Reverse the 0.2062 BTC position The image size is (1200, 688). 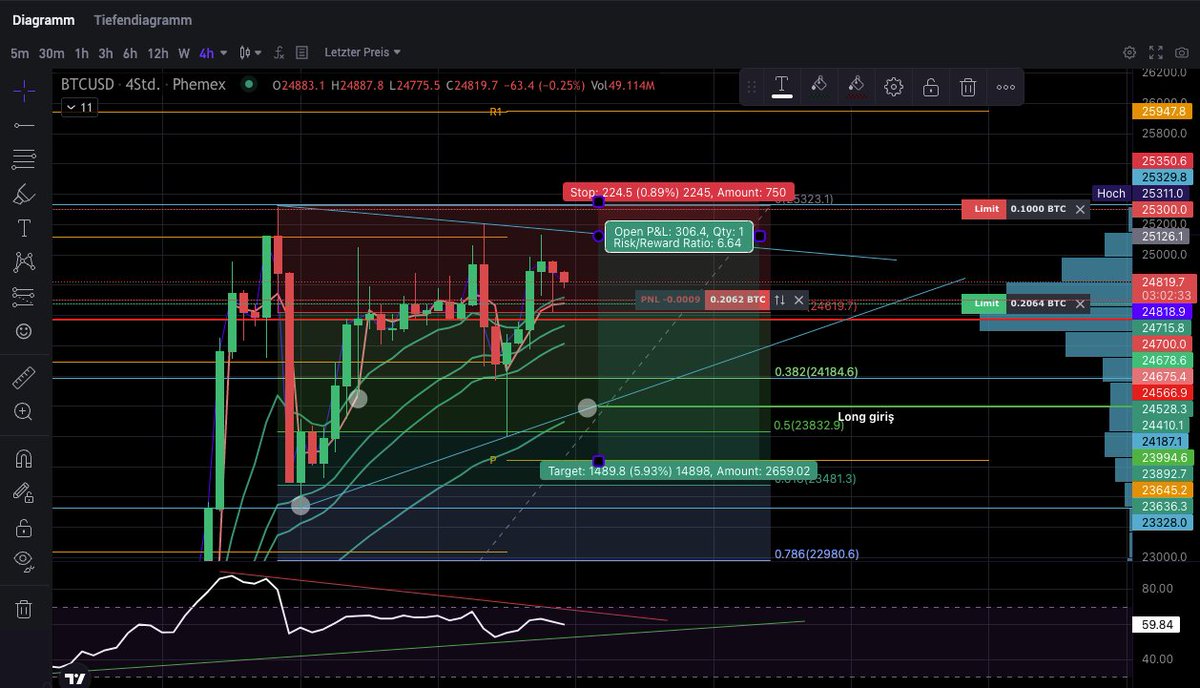tap(779, 299)
